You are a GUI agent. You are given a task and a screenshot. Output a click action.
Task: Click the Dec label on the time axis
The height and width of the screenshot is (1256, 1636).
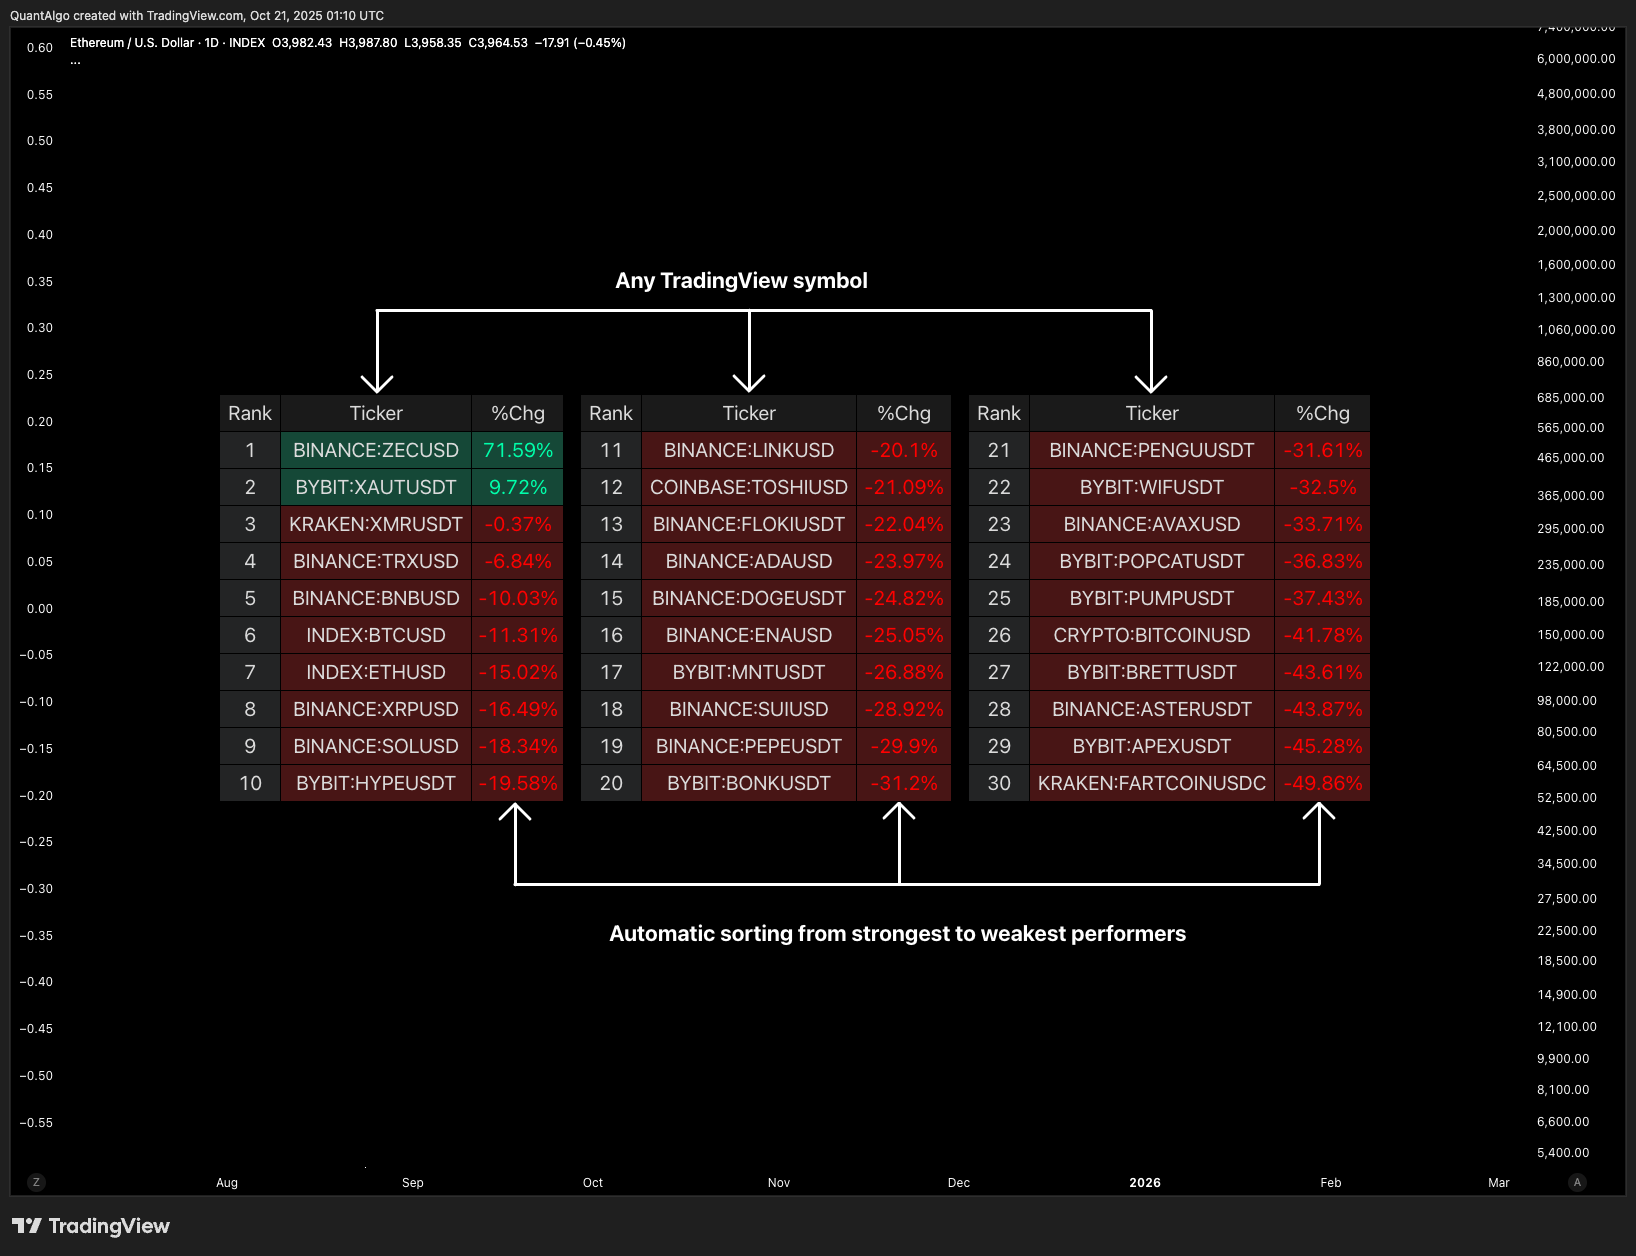pos(959,1183)
